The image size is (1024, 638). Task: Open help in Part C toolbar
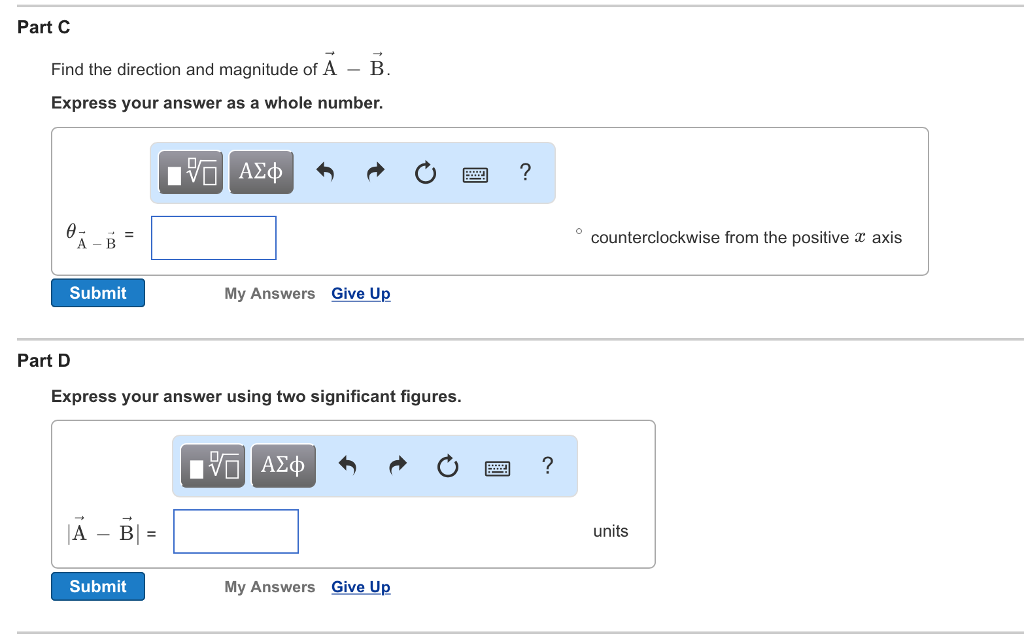coord(525,173)
